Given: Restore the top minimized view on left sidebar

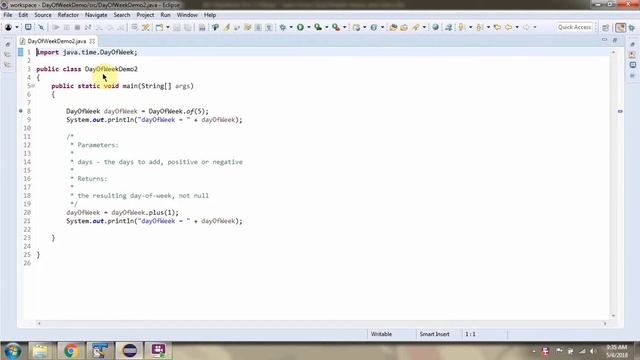Looking at the screenshot, I should [x=7, y=44].
